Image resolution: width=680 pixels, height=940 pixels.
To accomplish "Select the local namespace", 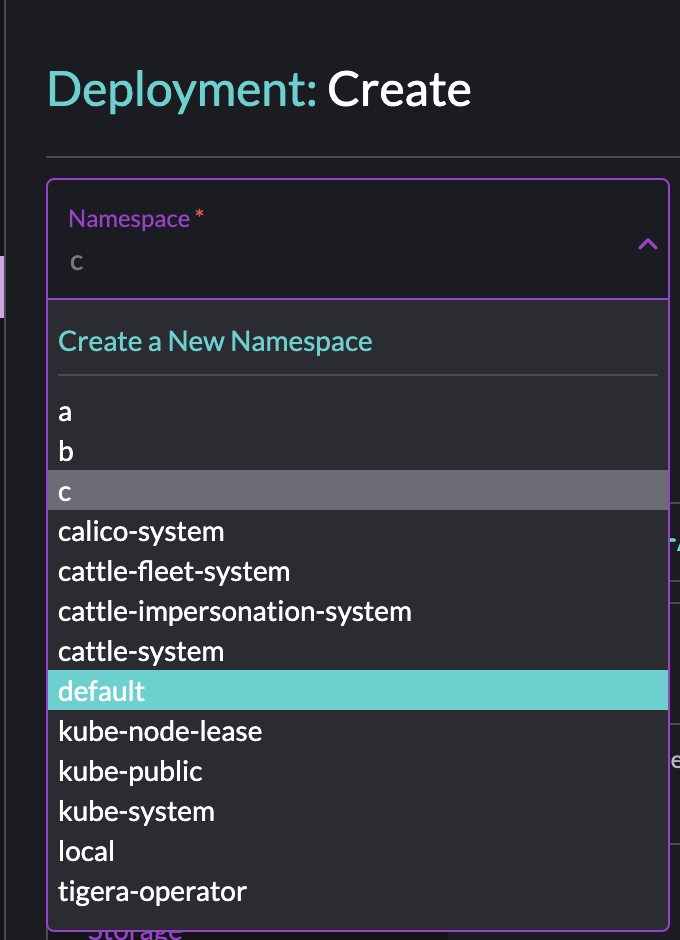I will tap(86, 851).
